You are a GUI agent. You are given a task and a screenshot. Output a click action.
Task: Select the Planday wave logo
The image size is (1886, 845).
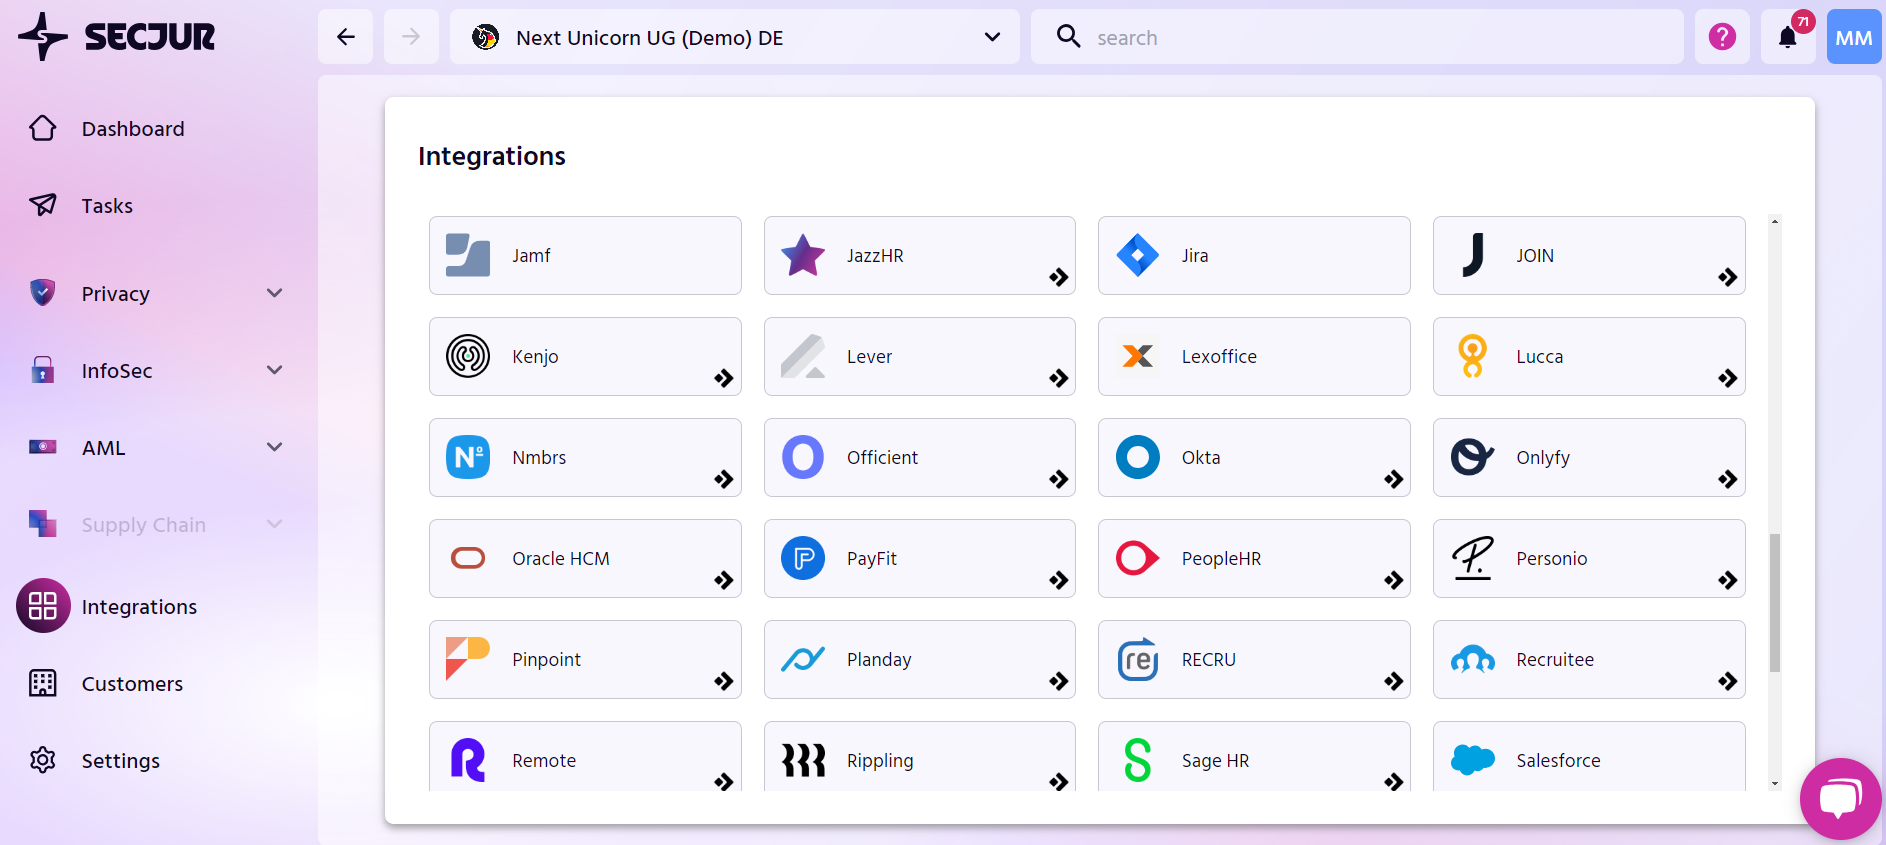coord(803,659)
